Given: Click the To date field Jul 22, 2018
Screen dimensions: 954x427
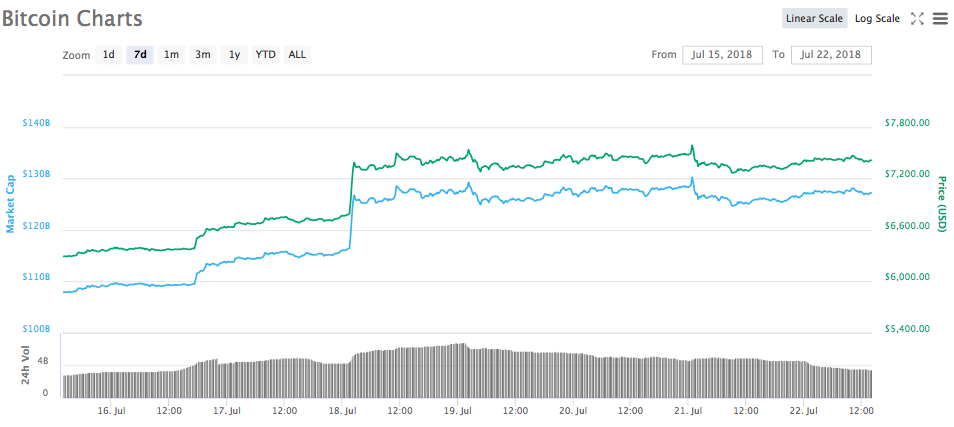Looking at the screenshot, I should pos(831,55).
